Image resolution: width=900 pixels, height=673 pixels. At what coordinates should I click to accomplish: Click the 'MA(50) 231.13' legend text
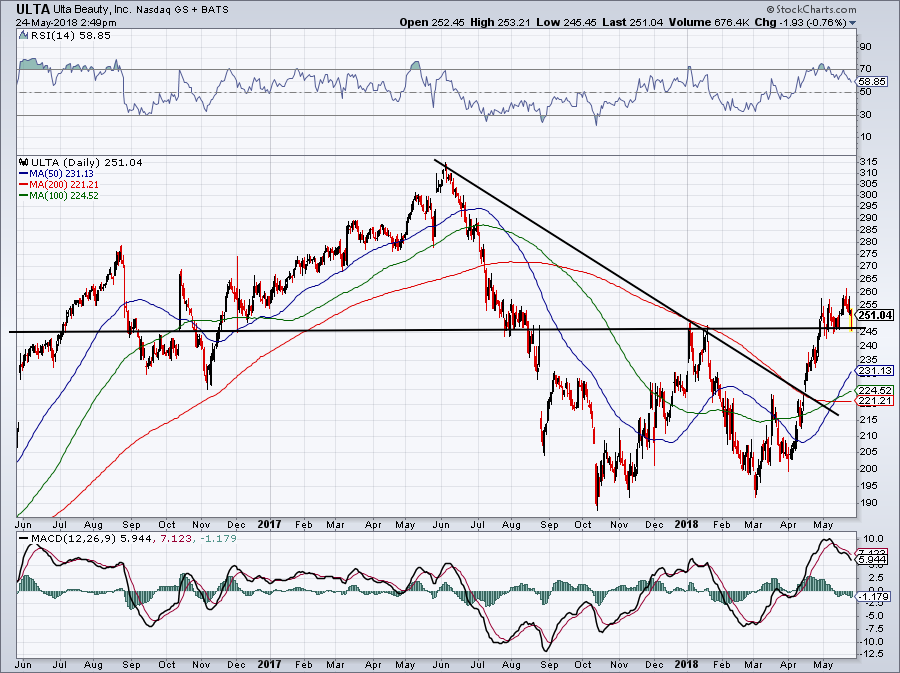(61, 174)
